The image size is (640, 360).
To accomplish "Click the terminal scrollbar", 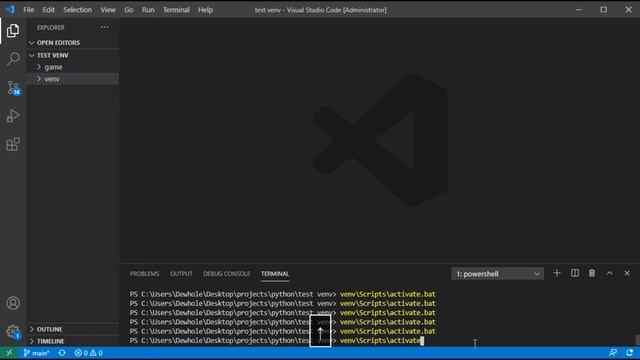I will tap(638, 340).
